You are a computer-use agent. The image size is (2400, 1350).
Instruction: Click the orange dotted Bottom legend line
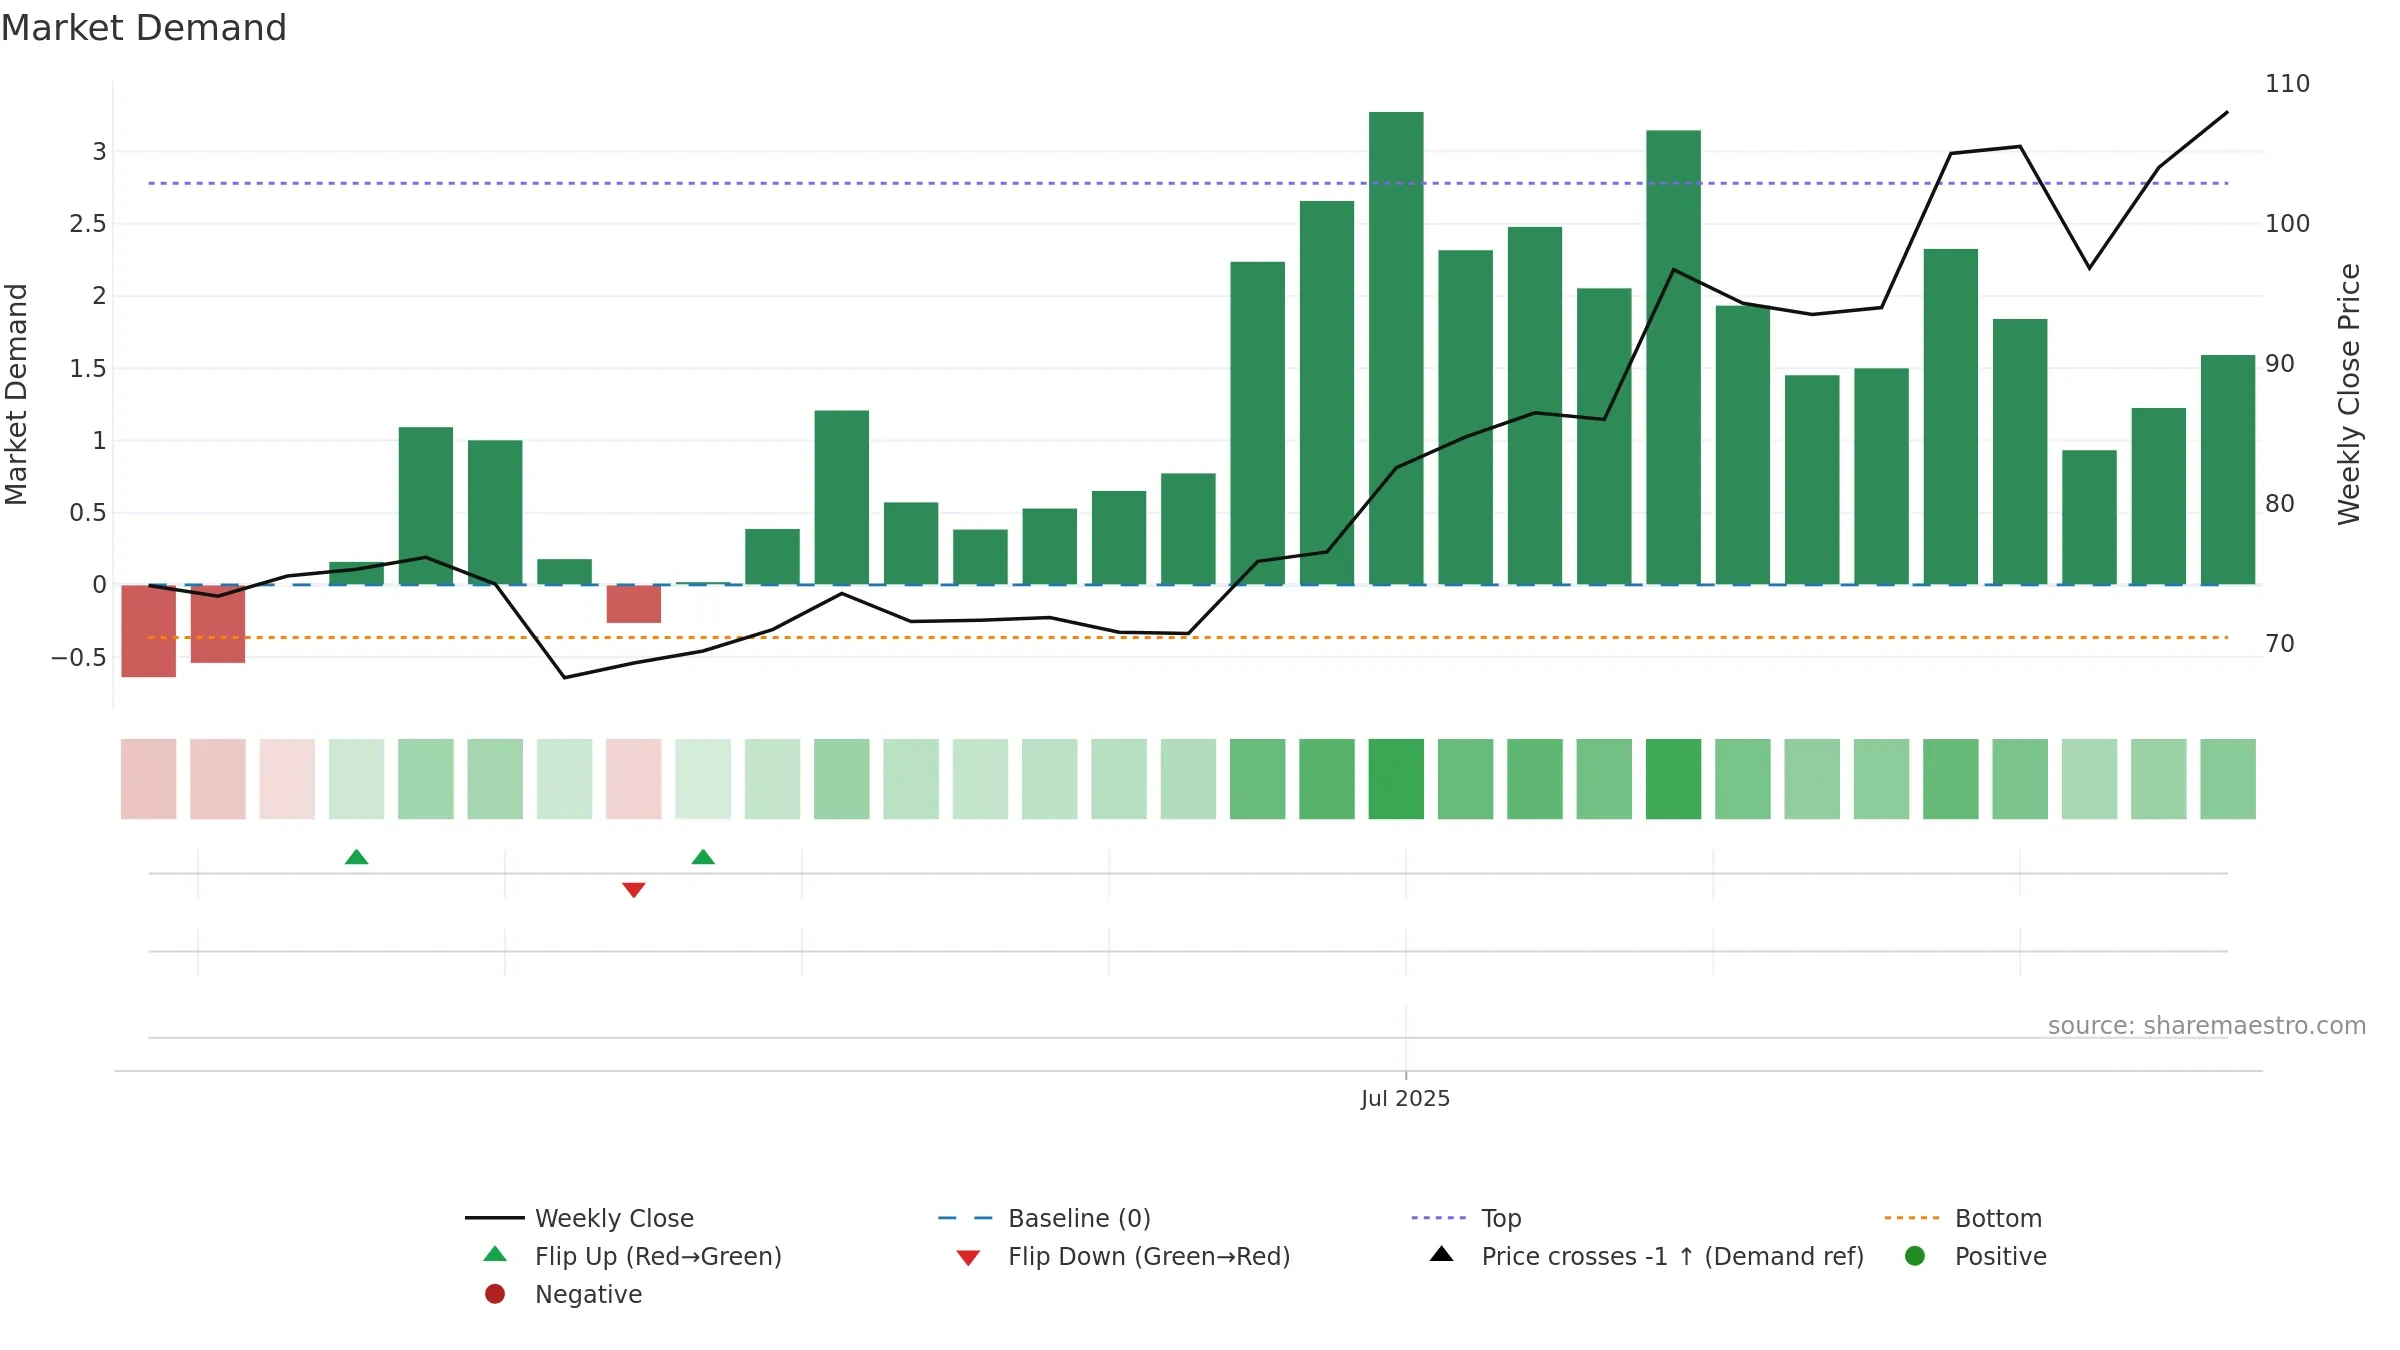point(1912,1218)
